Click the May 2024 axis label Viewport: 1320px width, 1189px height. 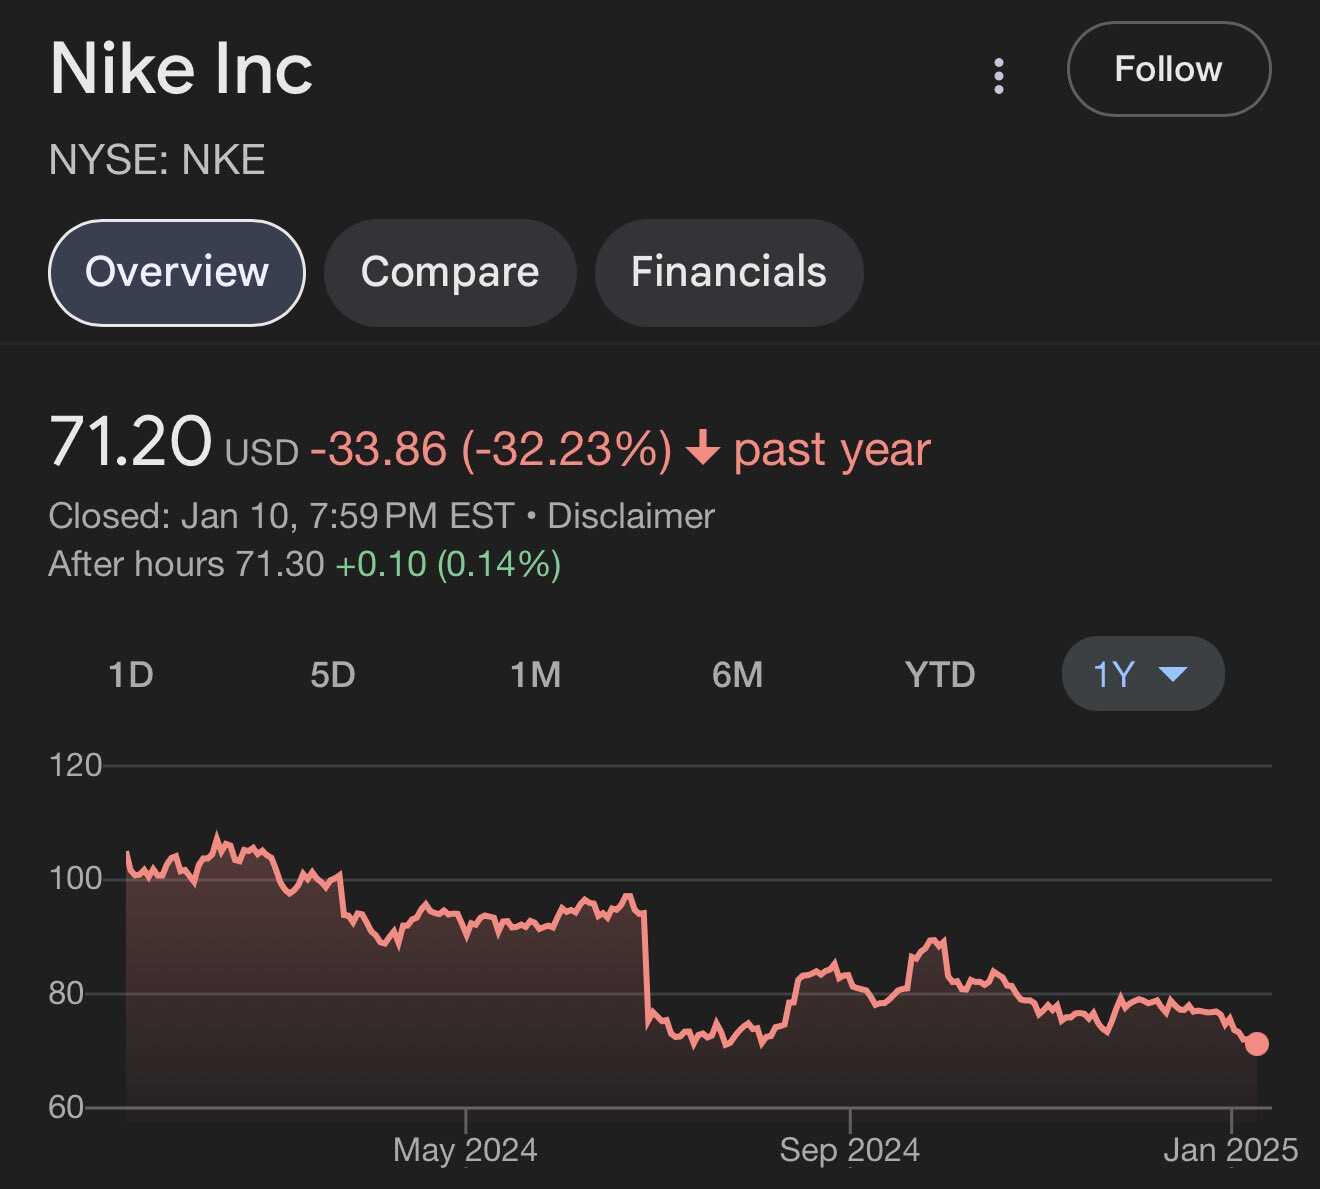pos(465,1150)
